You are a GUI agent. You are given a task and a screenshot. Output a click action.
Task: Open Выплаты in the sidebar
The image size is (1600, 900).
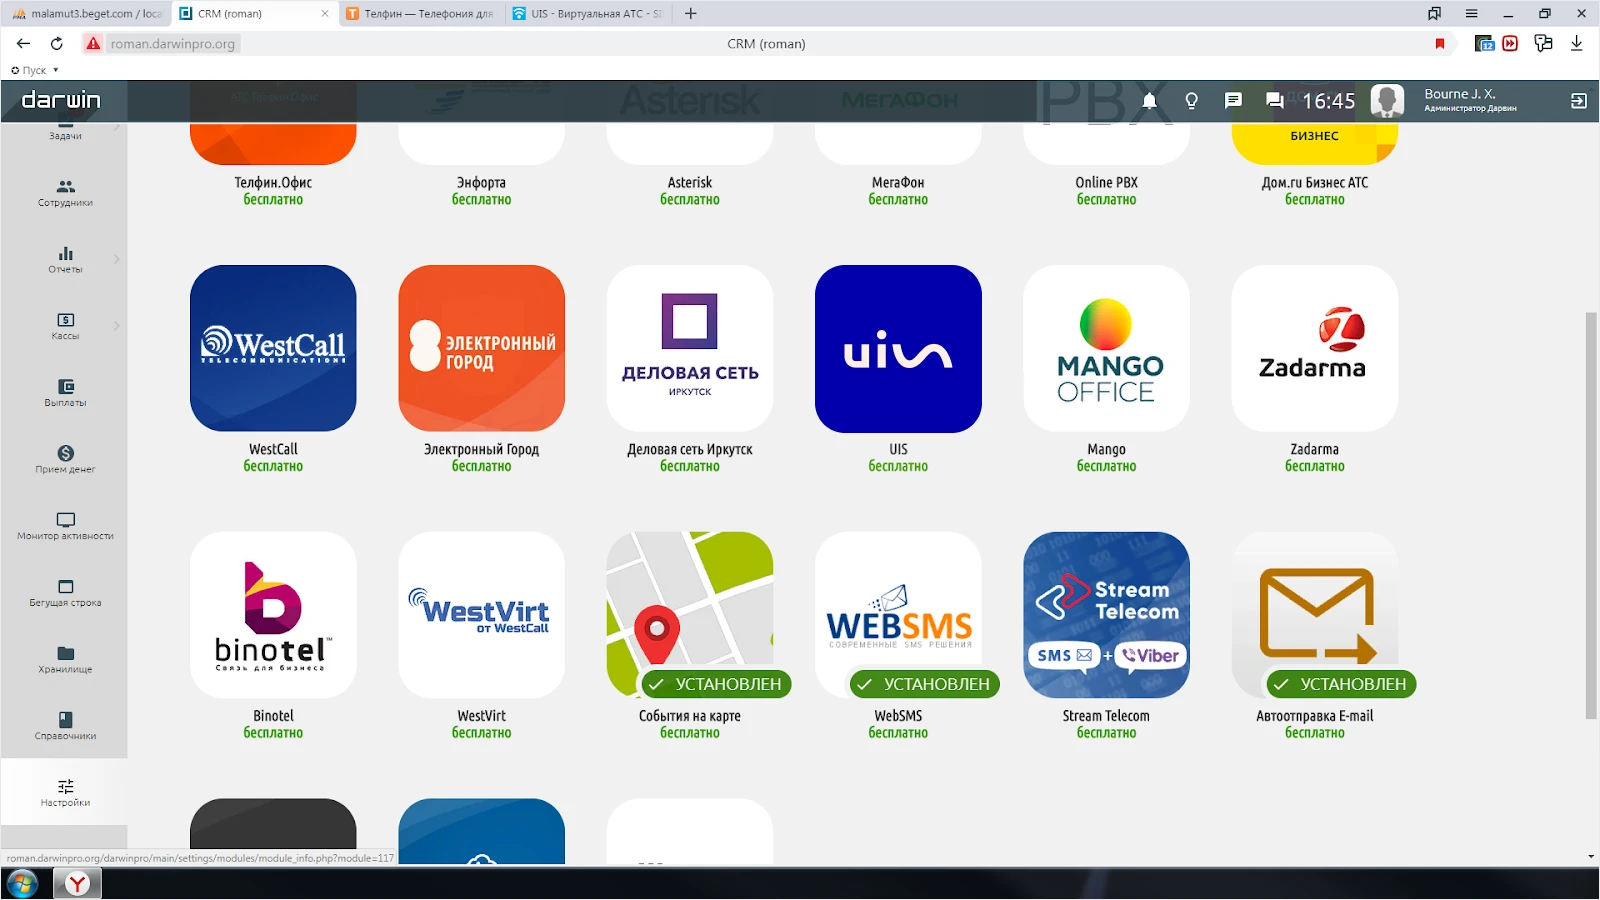point(65,393)
